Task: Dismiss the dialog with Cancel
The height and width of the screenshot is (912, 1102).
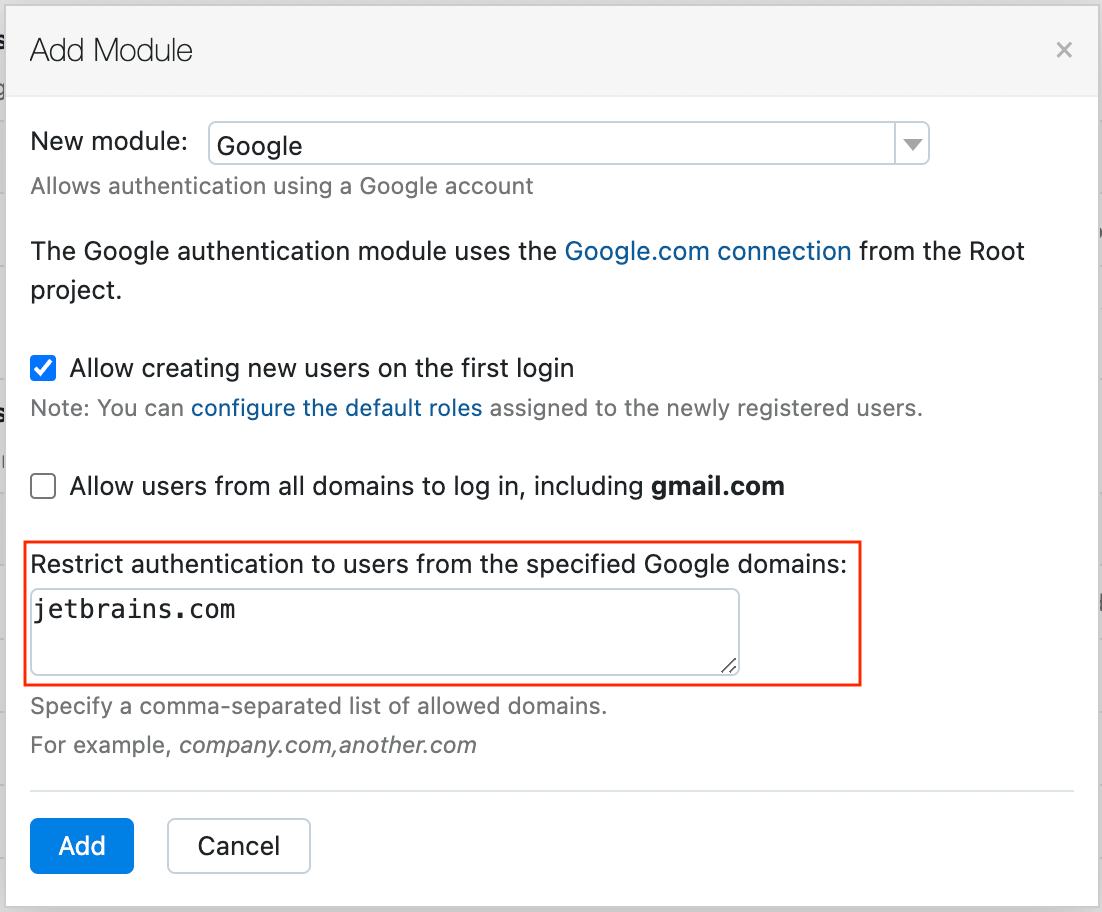Action: click(x=238, y=846)
